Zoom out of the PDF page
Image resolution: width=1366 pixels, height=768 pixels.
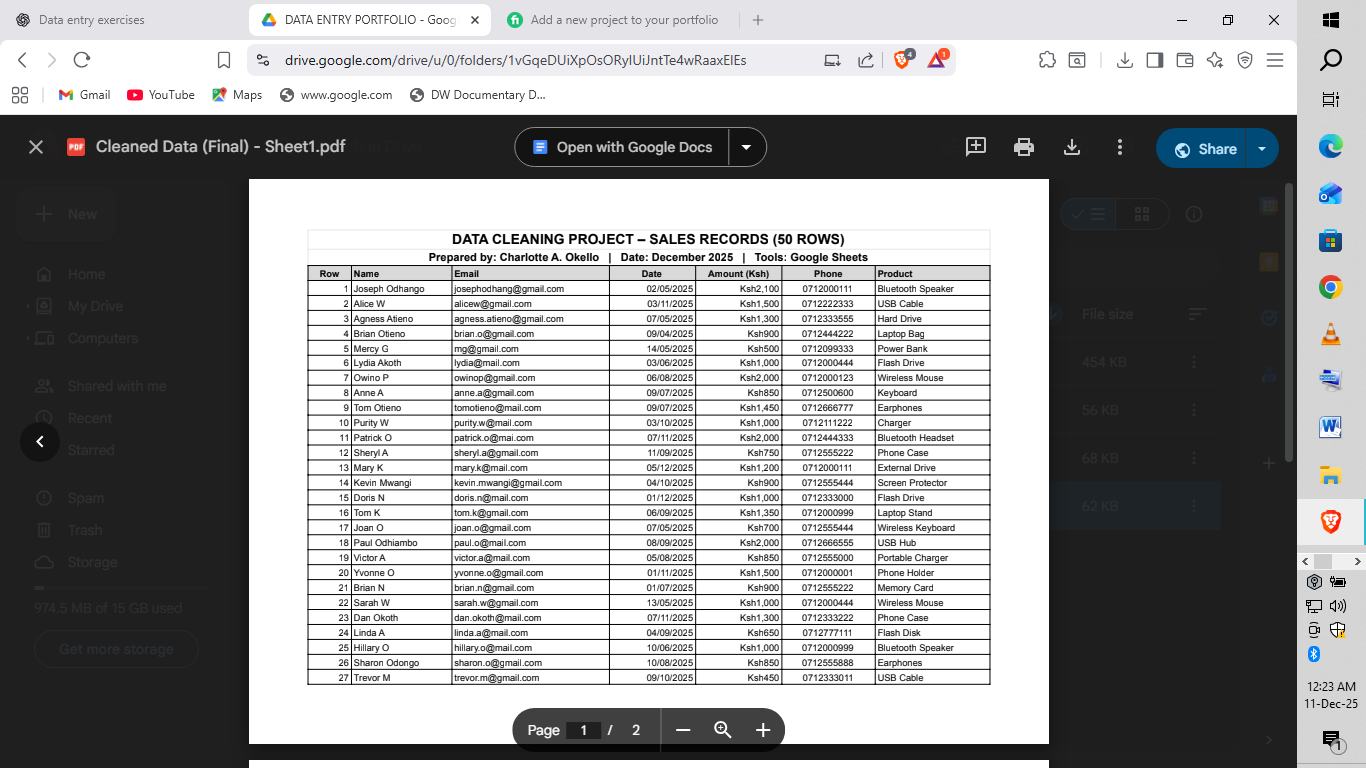point(683,730)
